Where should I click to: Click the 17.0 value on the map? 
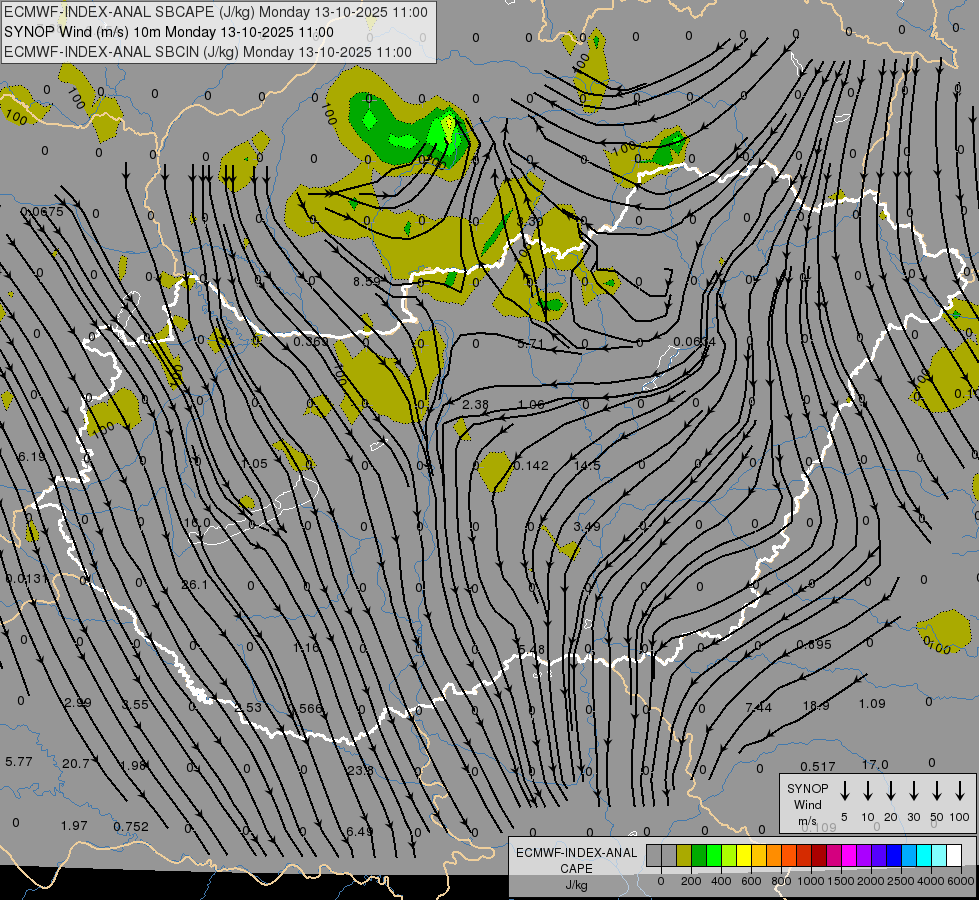click(x=875, y=764)
